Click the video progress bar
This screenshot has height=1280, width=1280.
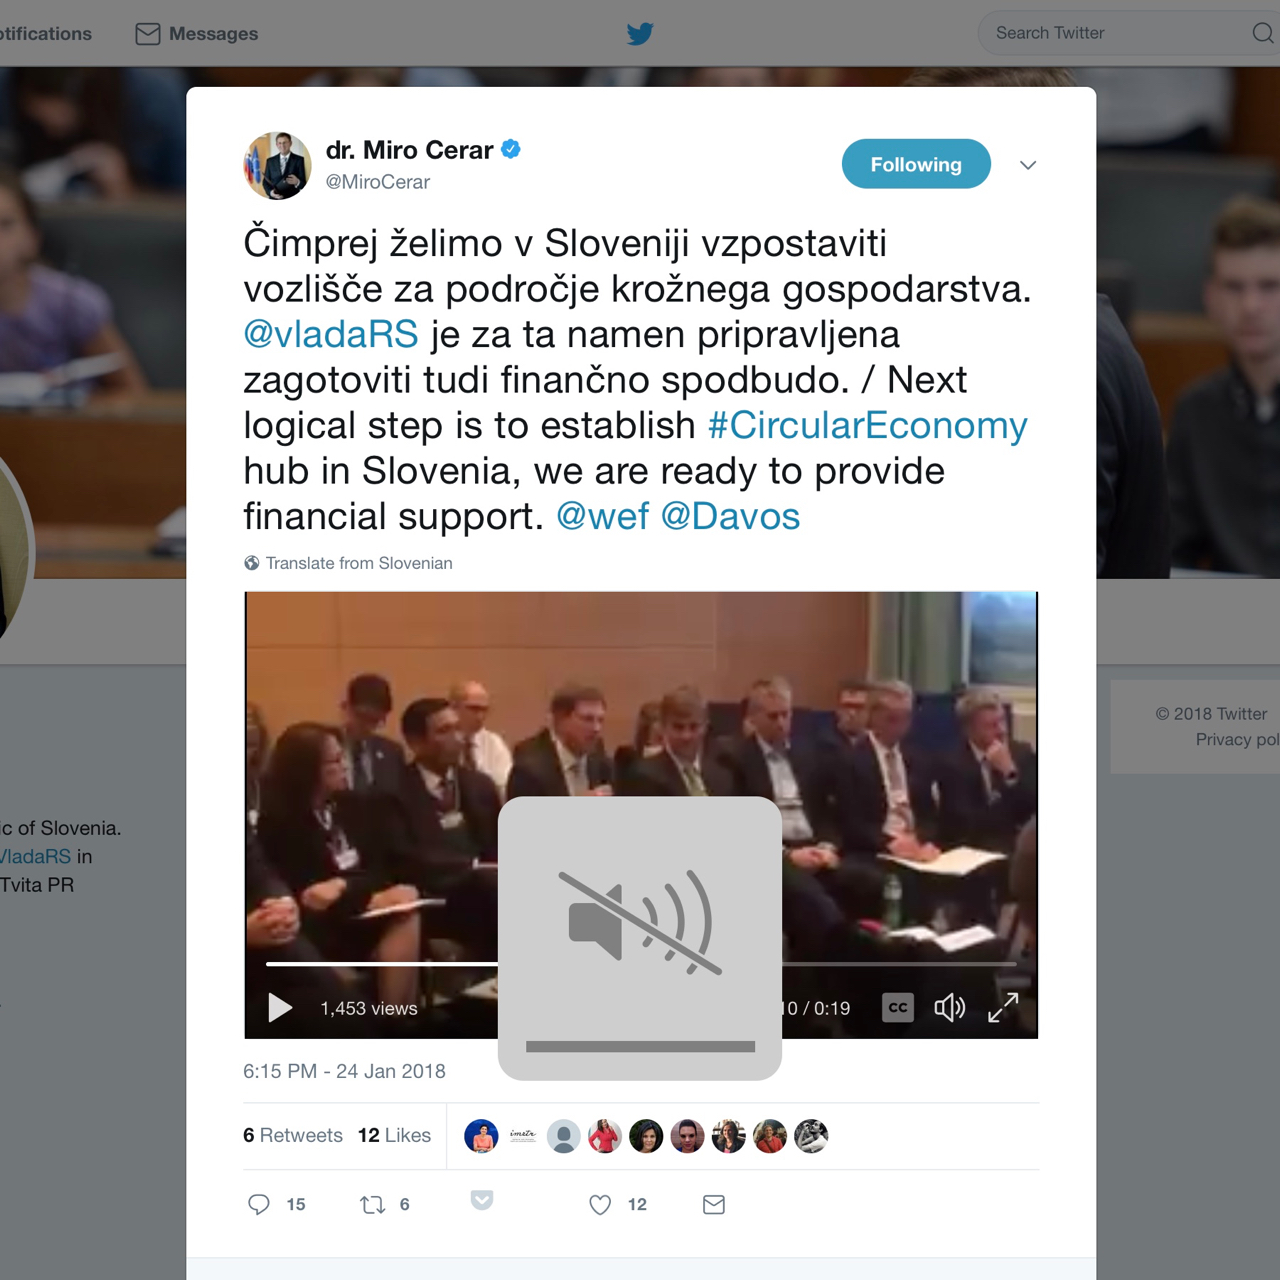(x=641, y=964)
